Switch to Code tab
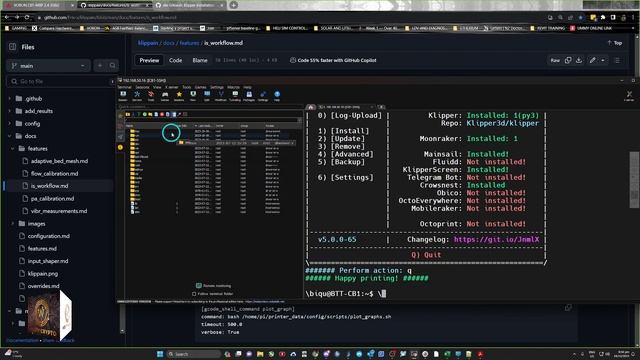This screenshot has height=360, width=640. click(176, 60)
